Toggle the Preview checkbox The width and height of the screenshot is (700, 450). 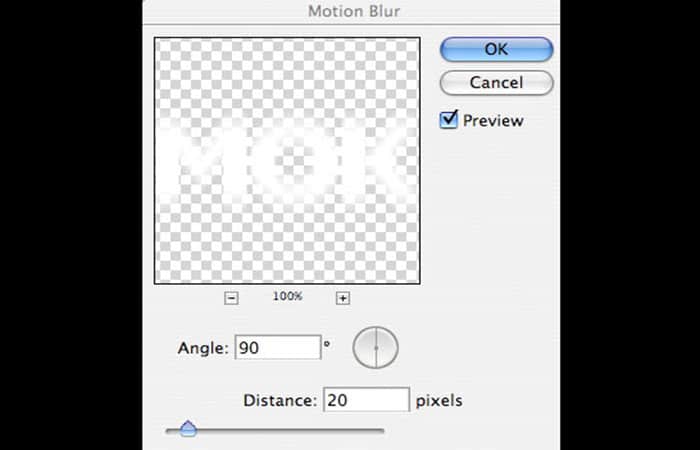point(449,120)
